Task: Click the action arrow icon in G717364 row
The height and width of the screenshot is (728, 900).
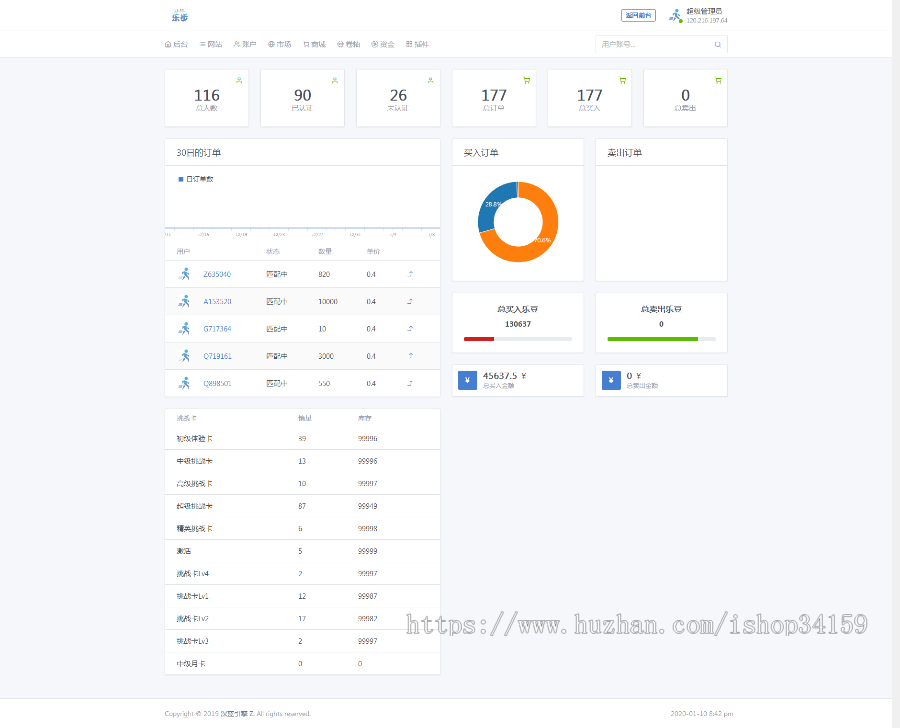Action: coord(410,328)
